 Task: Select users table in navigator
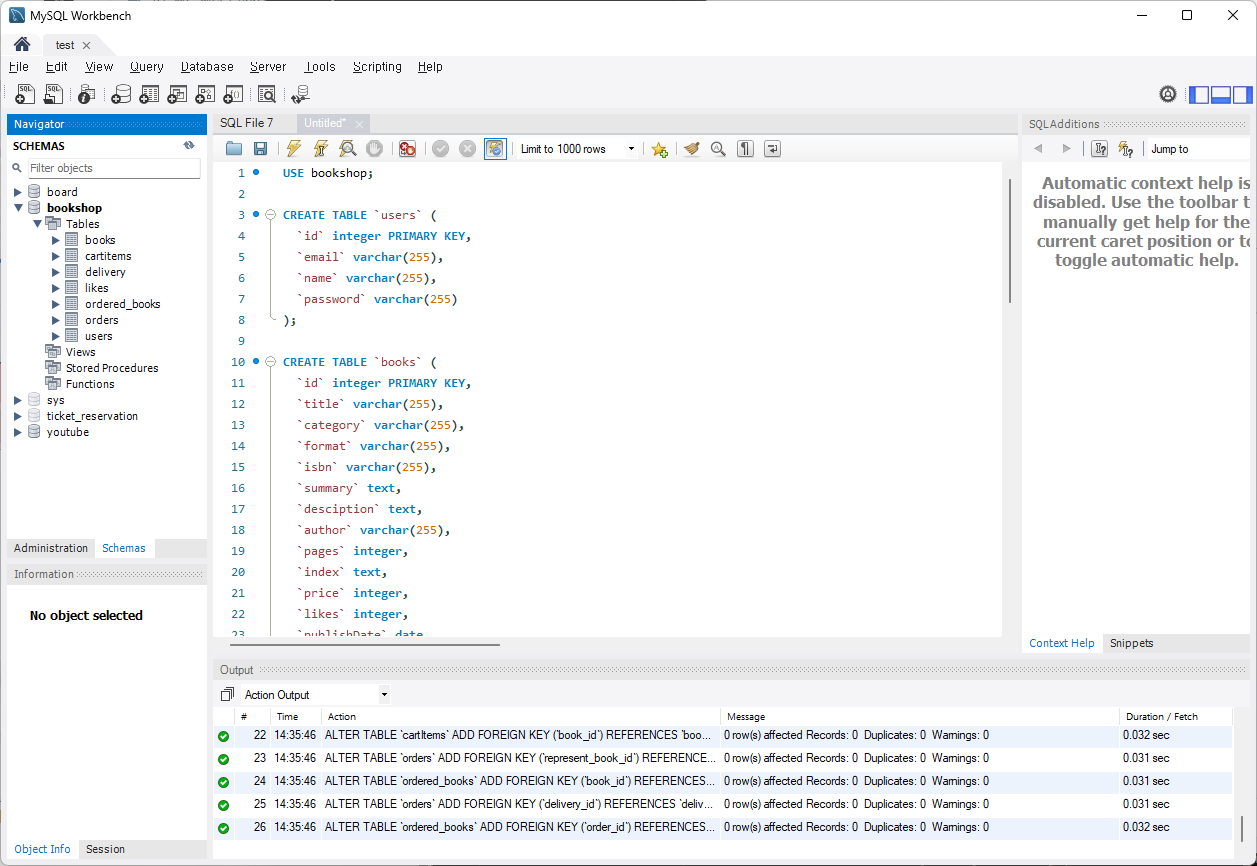click(x=99, y=336)
